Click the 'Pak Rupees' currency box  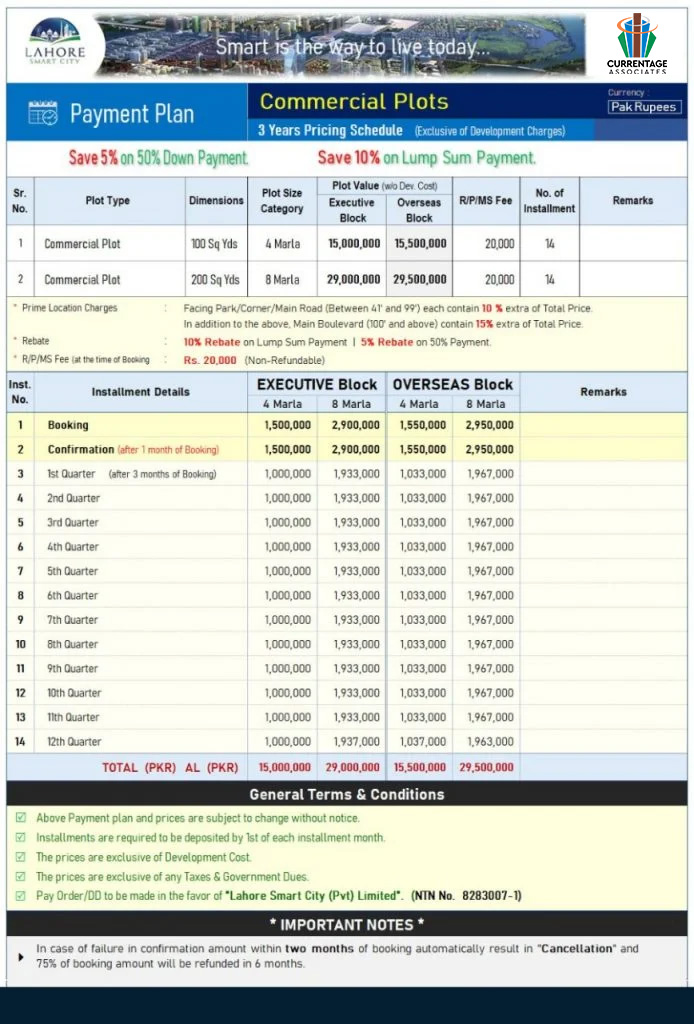[644, 107]
